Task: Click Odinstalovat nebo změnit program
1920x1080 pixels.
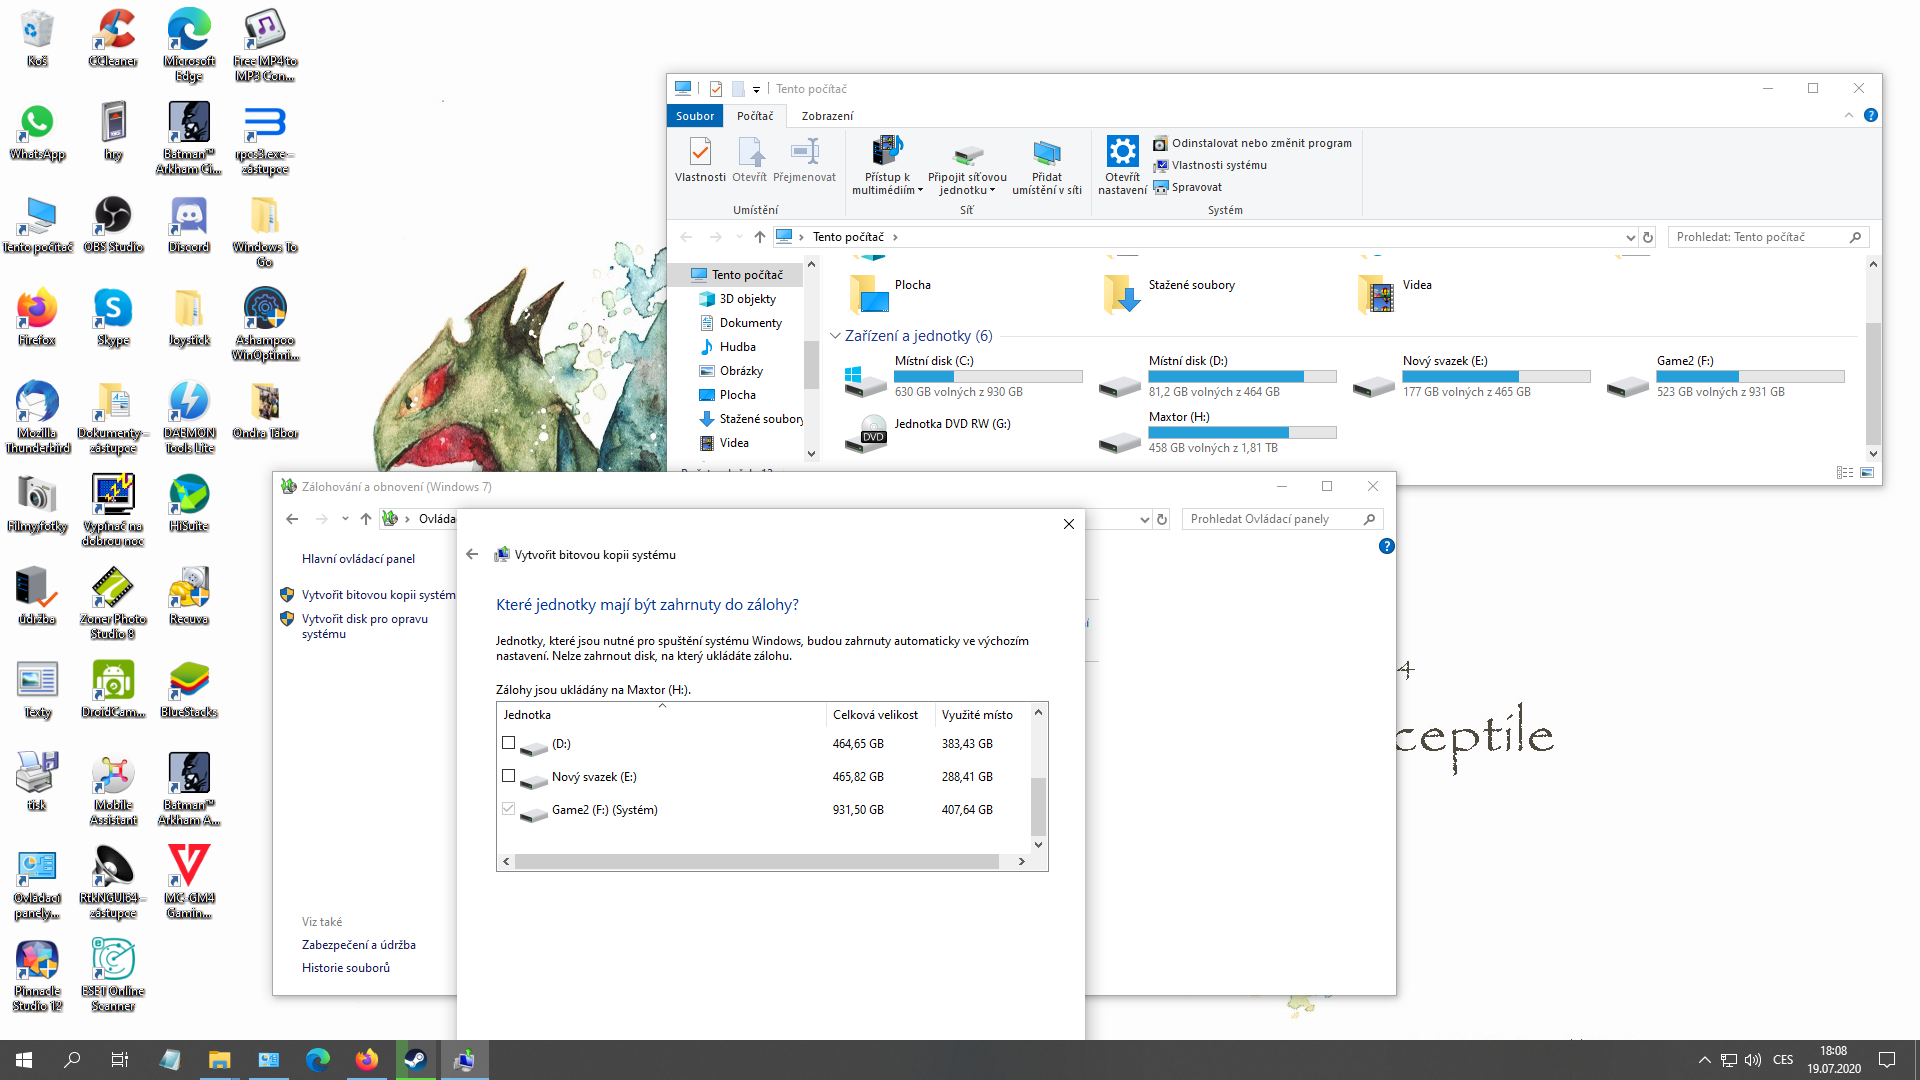Action: [1260, 143]
